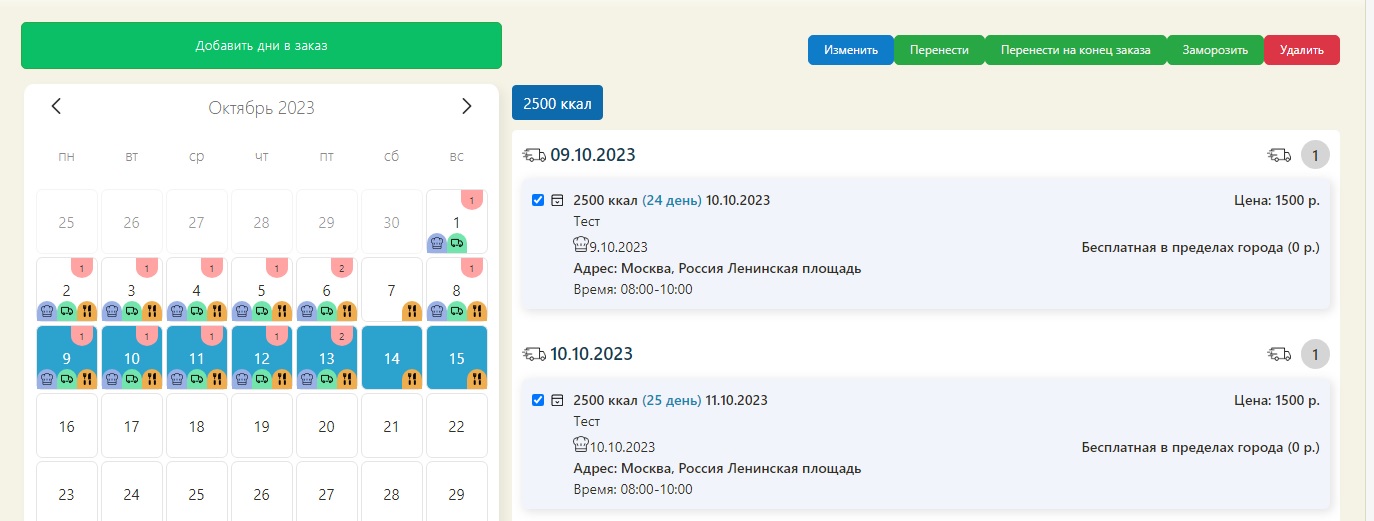Image resolution: width=1374 pixels, height=521 pixels.
Task: Go to previous month in calendar
Action: pos(56,106)
